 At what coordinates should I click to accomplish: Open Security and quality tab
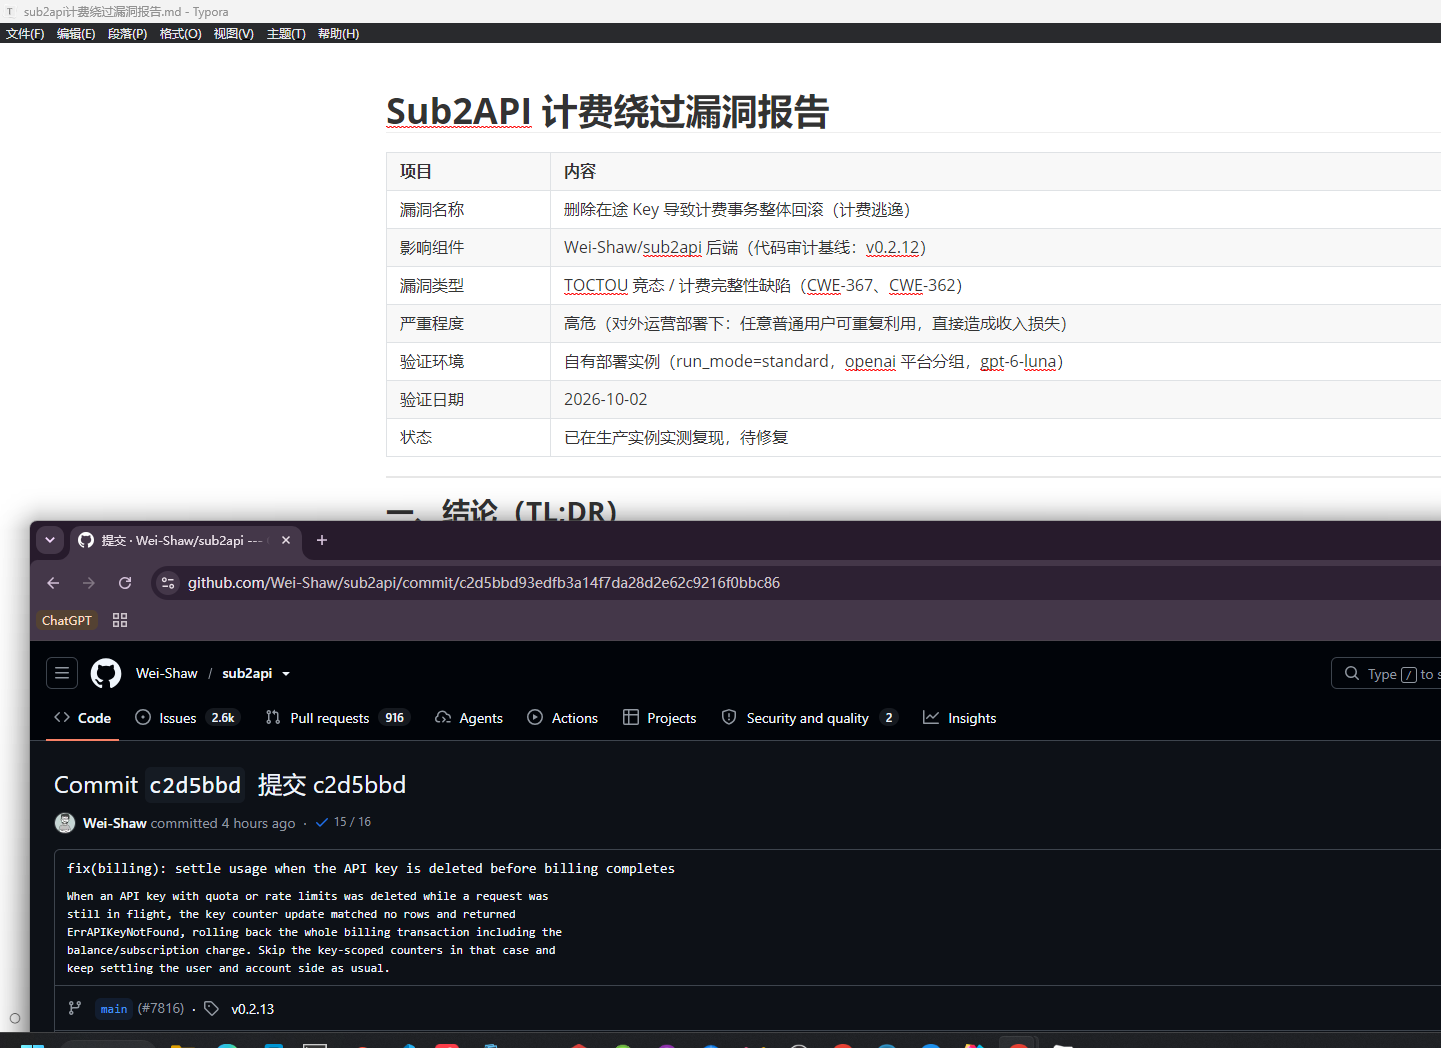[809, 718]
